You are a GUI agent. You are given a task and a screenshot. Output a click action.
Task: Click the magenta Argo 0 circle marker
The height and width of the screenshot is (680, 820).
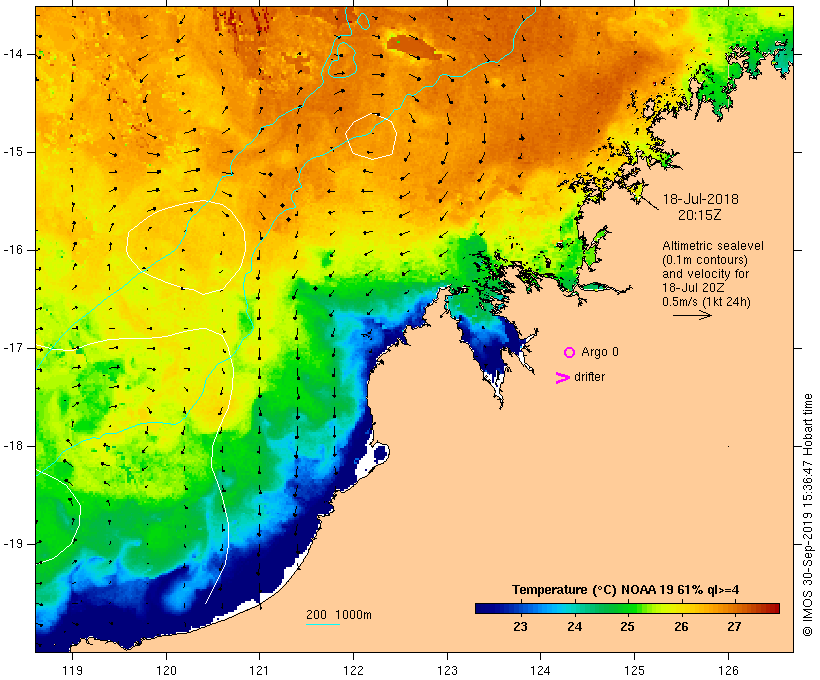point(570,353)
